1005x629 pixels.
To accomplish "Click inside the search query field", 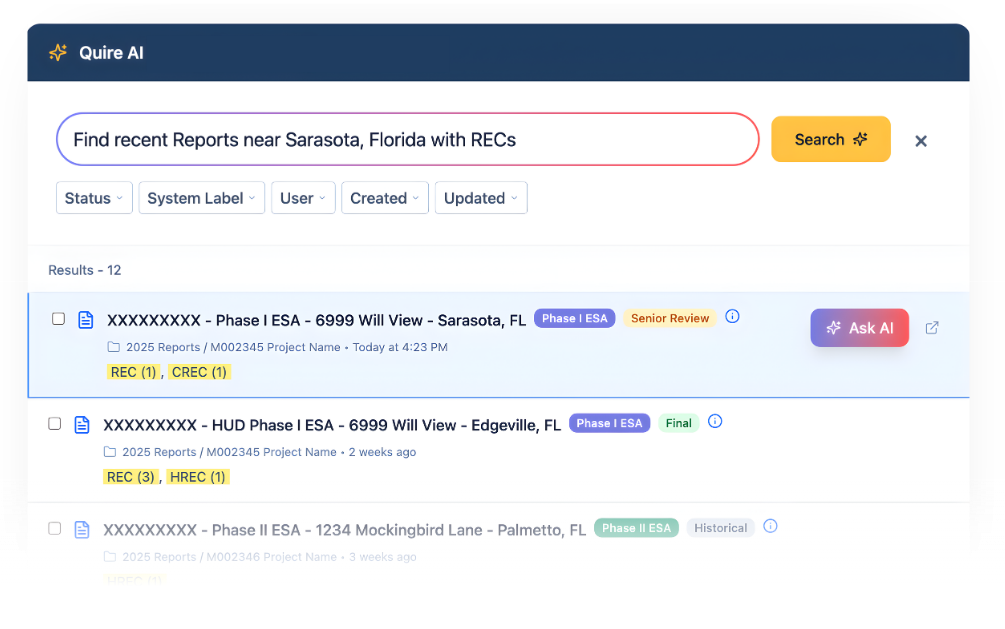I will (x=400, y=140).
